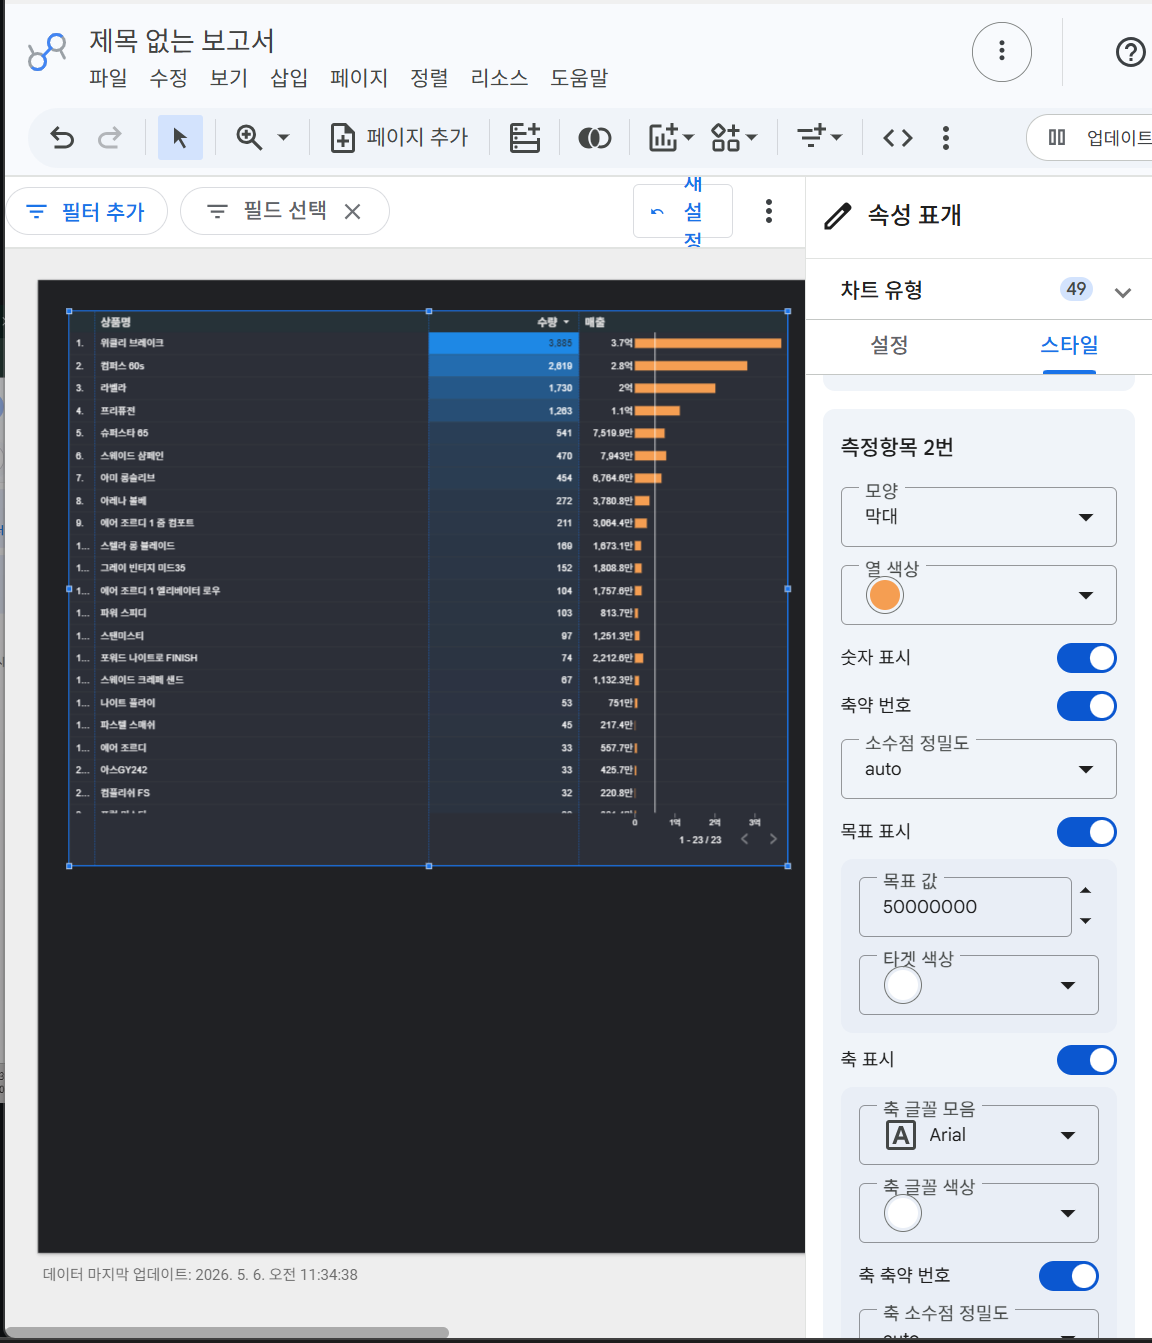Screen dimensions: 1152x1343
Task: Toggle 축 축약 번호 switch
Action: point(1069,1276)
